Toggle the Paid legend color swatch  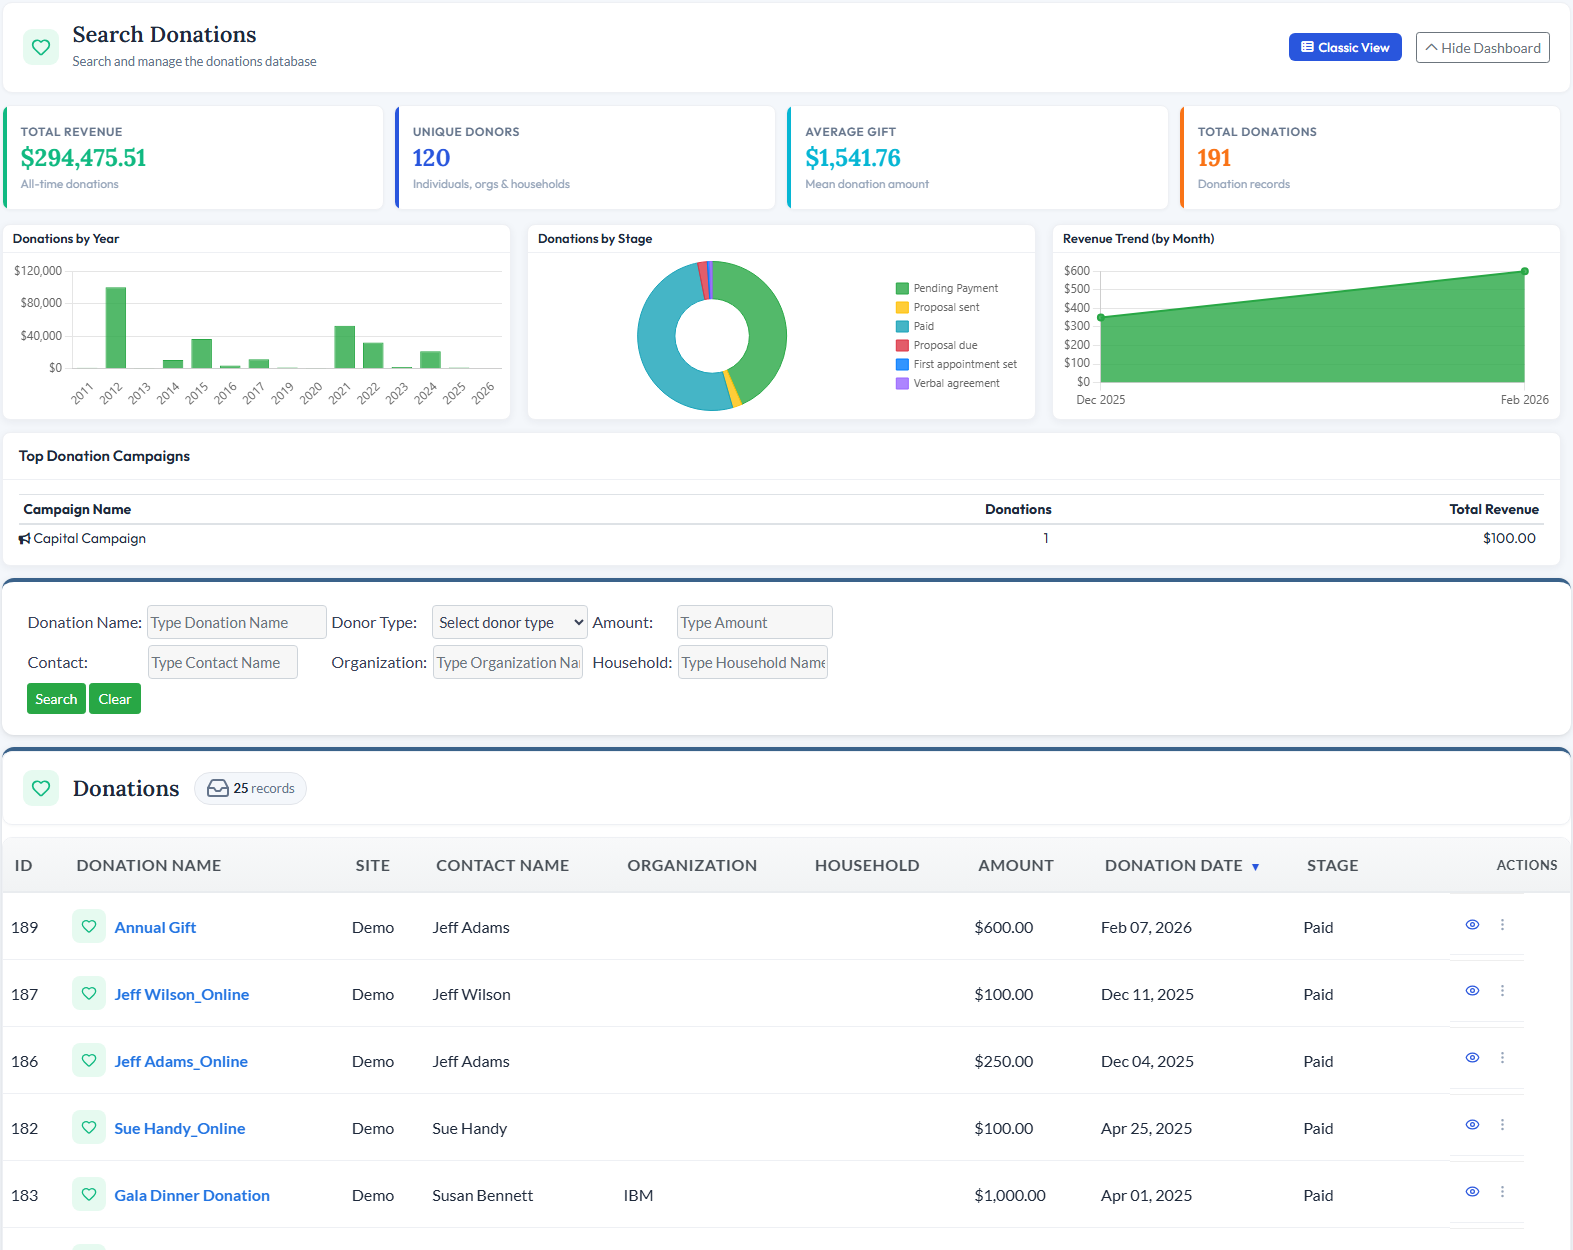tap(902, 327)
